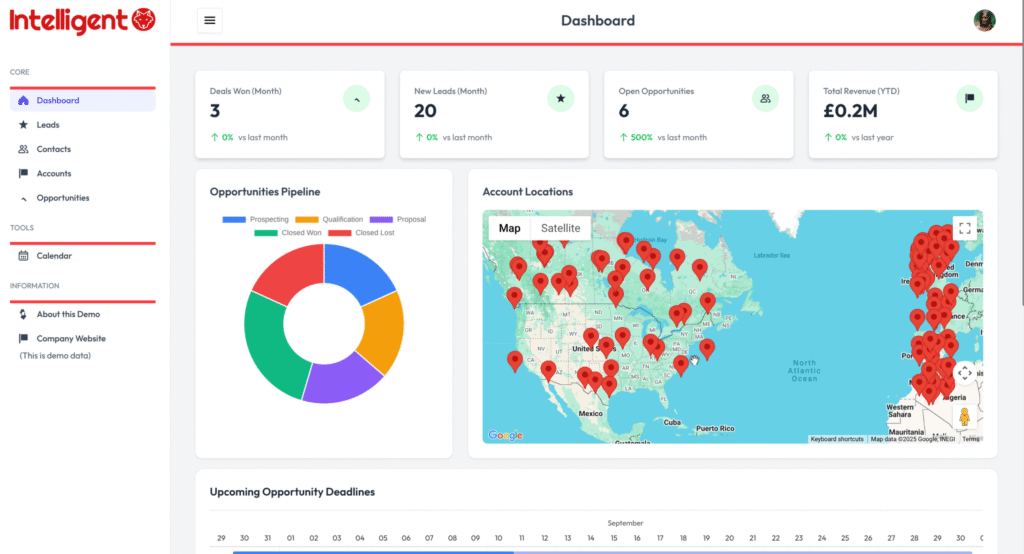1024x554 pixels.
Task: Click the New Leads star icon
Action: [561, 98]
